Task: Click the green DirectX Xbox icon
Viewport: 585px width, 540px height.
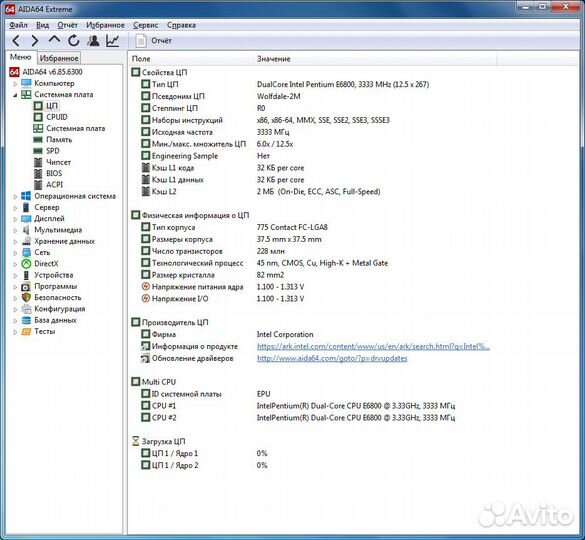Action: [26, 264]
